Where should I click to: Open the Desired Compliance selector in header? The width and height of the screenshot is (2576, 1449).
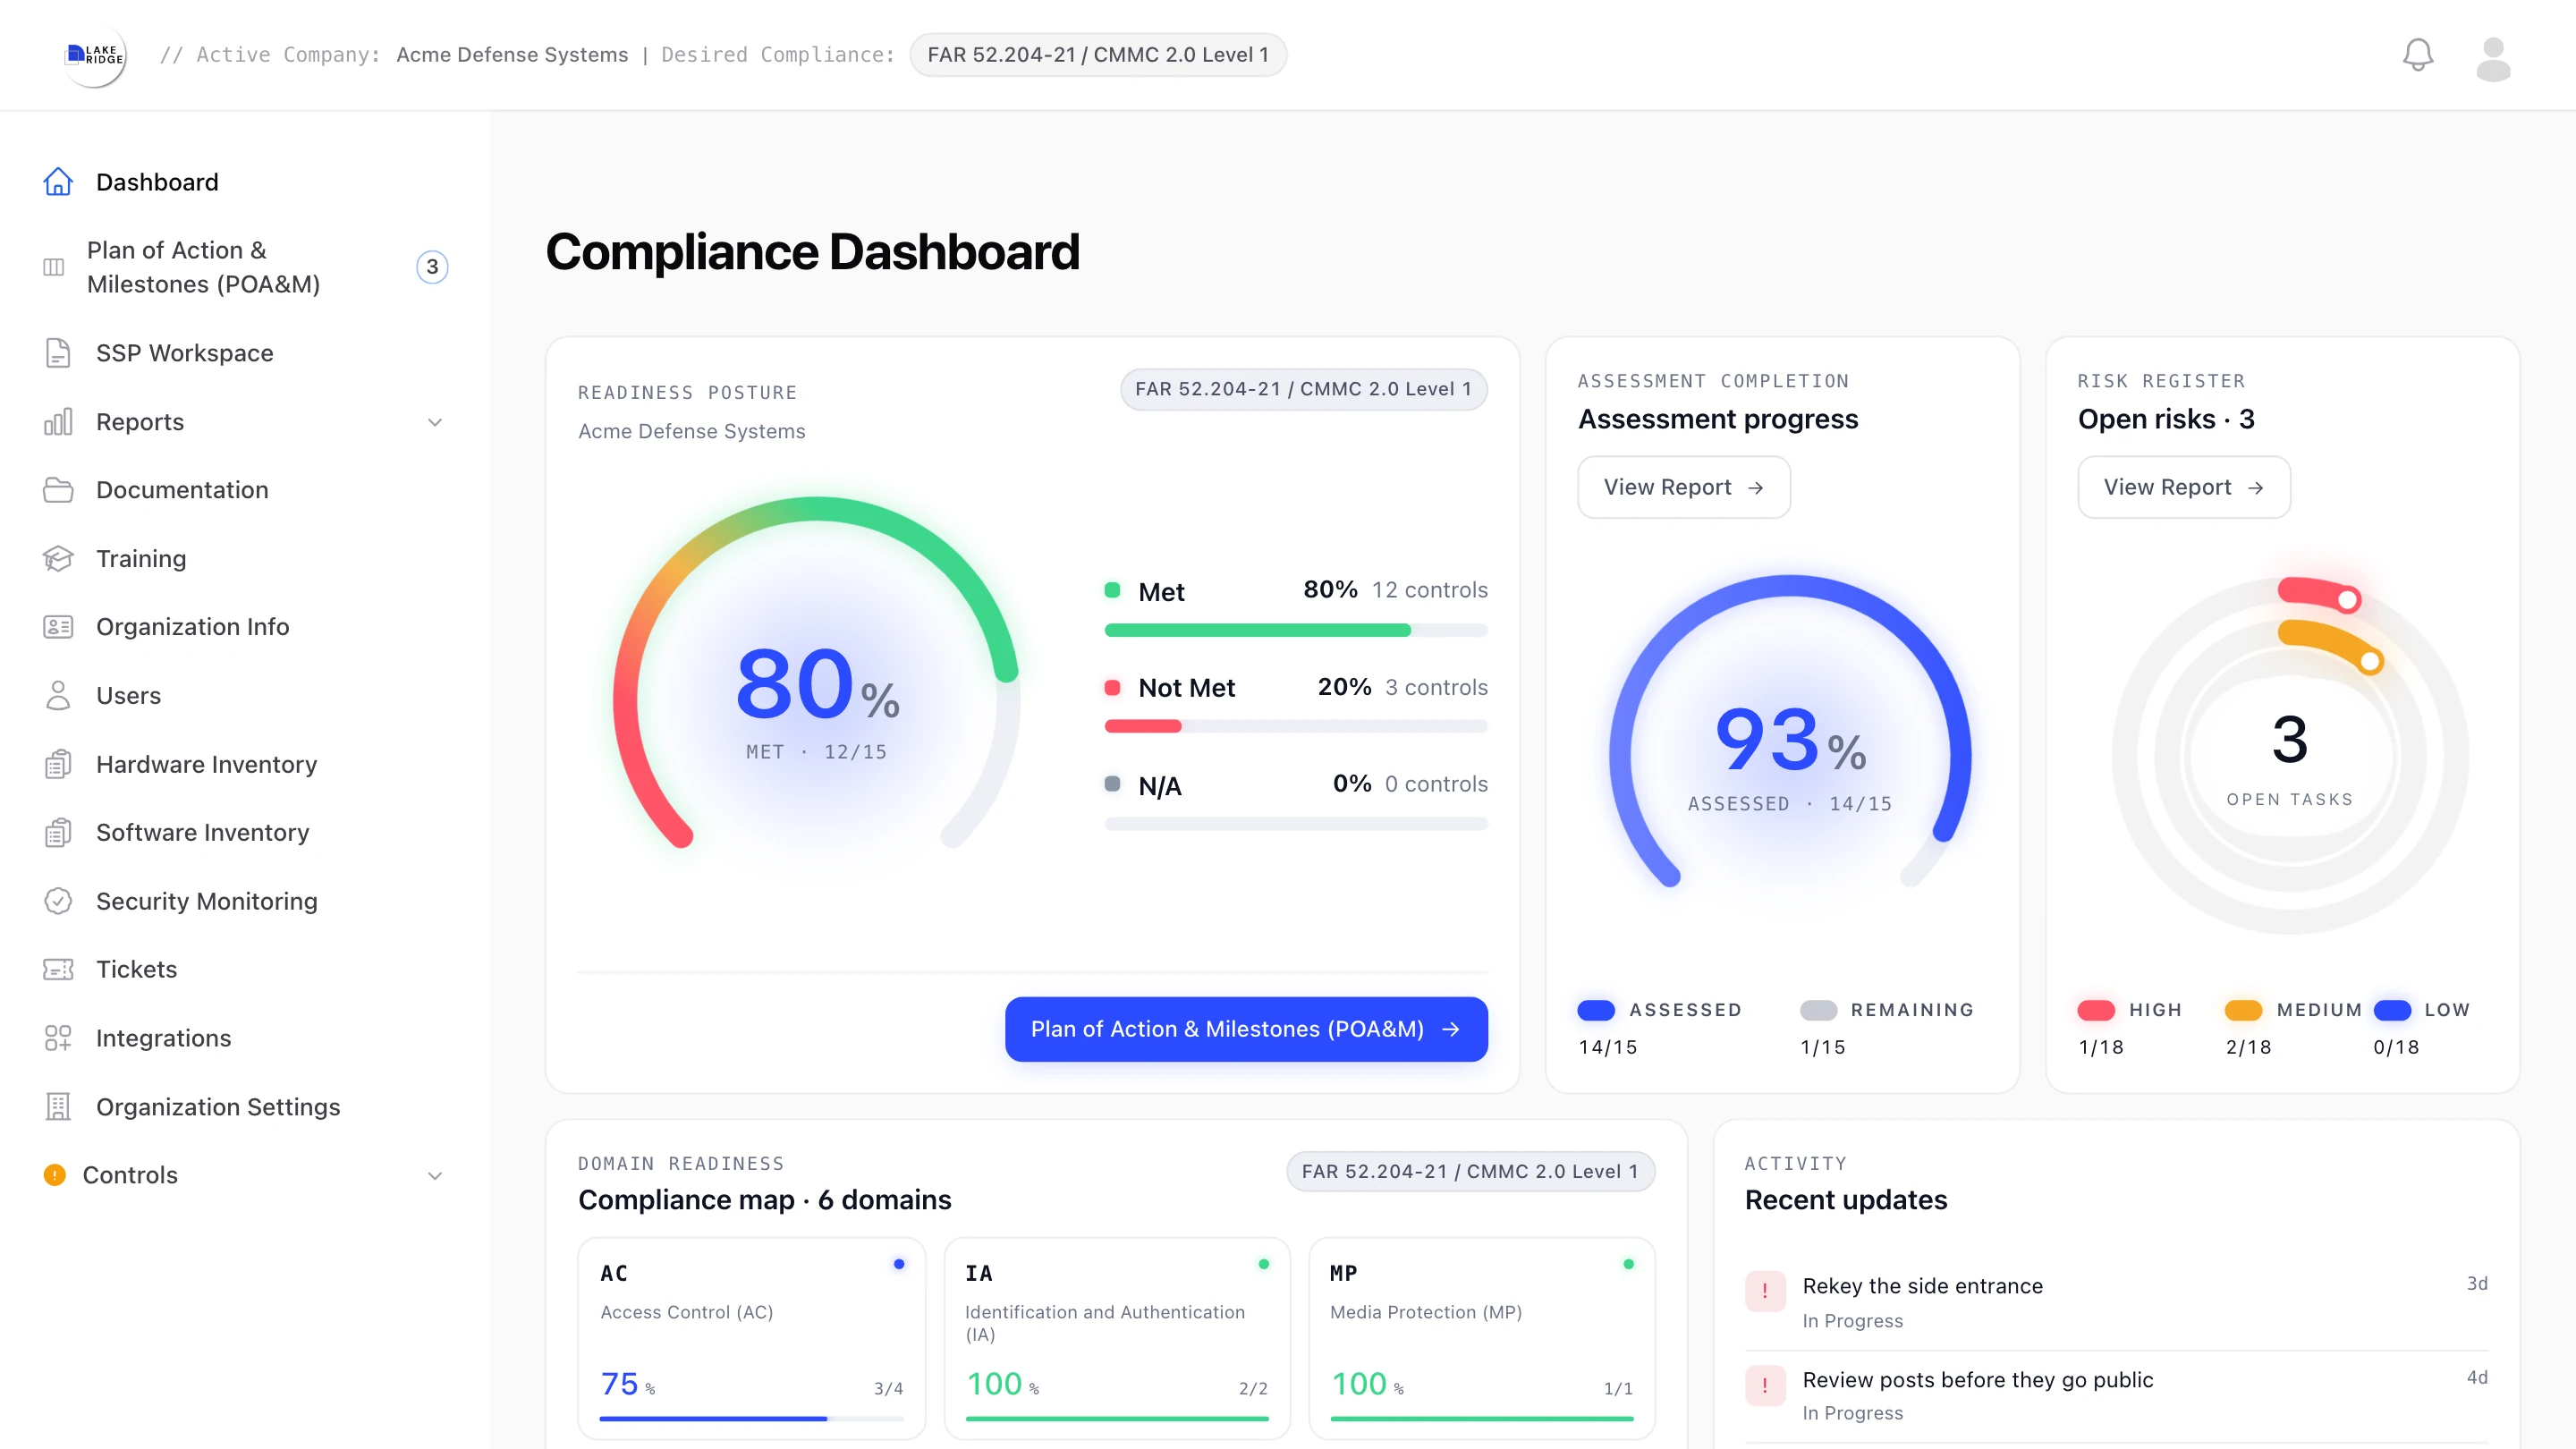click(x=1097, y=55)
